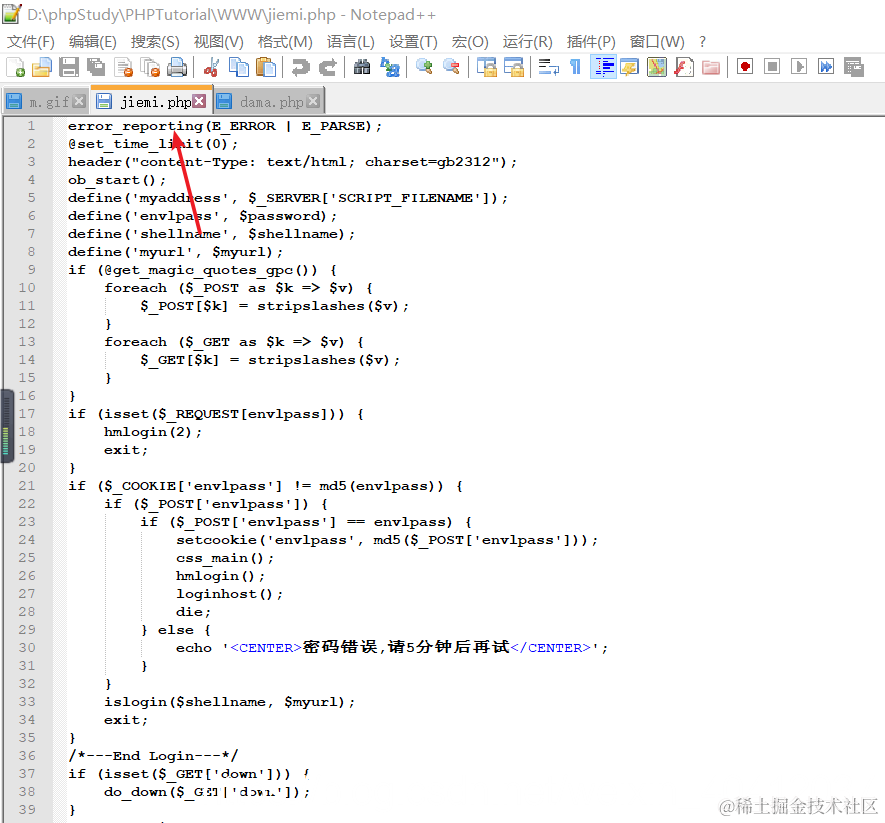Open the 语言(L) menu
The image size is (885, 823).
tap(351, 42)
